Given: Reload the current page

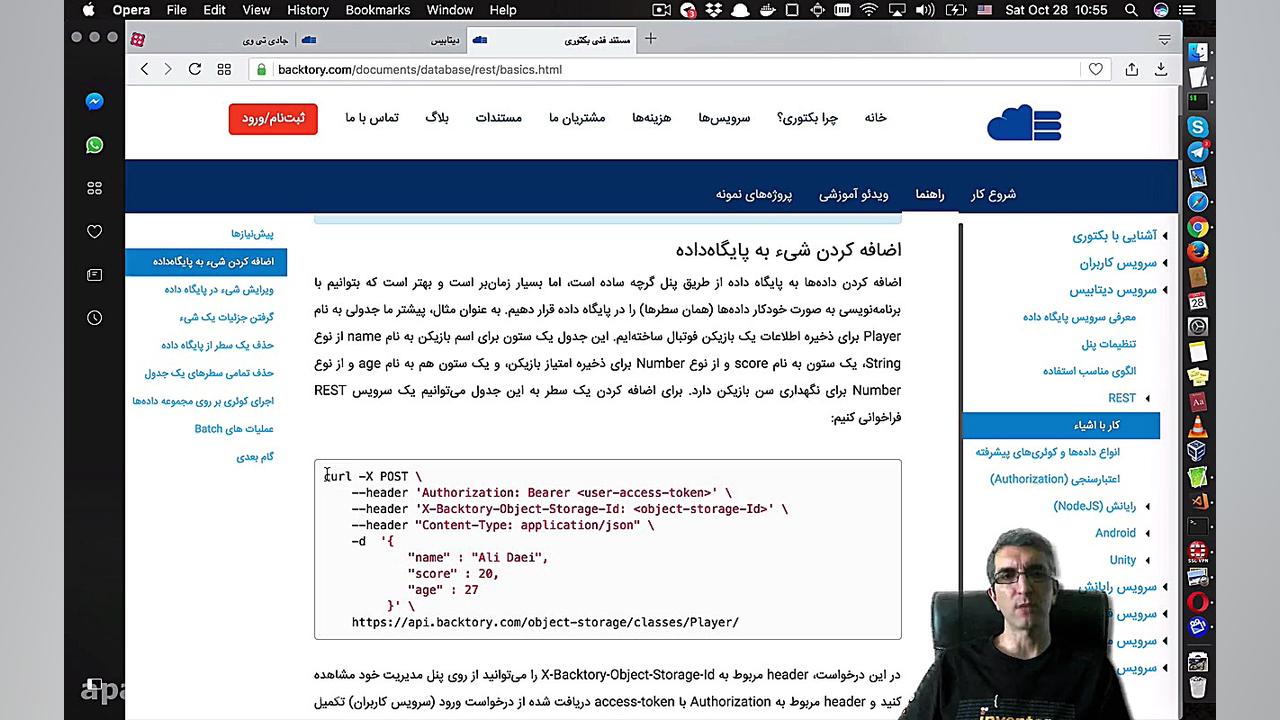Looking at the screenshot, I should pos(195,69).
